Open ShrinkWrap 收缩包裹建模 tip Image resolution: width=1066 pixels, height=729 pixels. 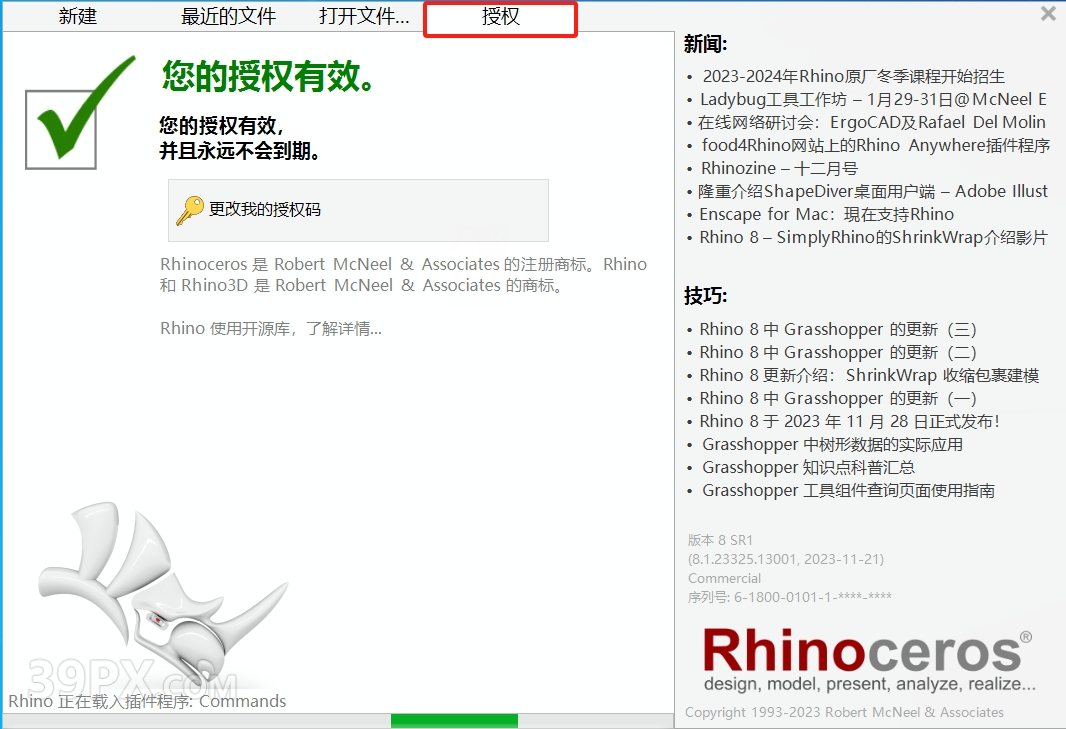870,376
